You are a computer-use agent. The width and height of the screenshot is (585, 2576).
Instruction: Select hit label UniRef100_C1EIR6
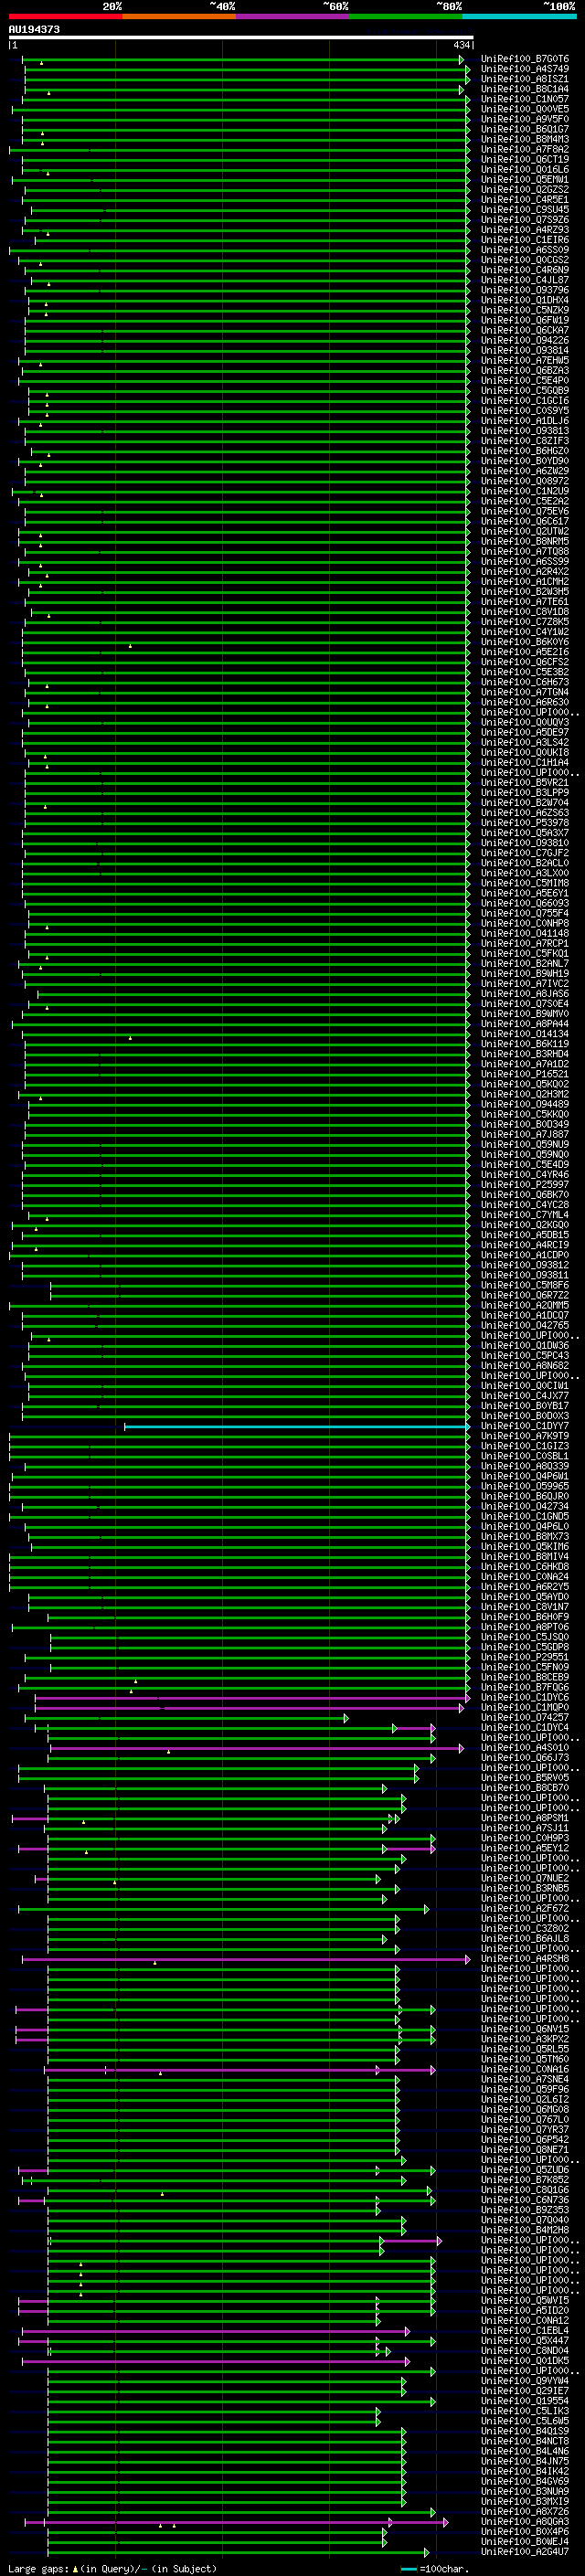pyautogui.click(x=525, y=240)
